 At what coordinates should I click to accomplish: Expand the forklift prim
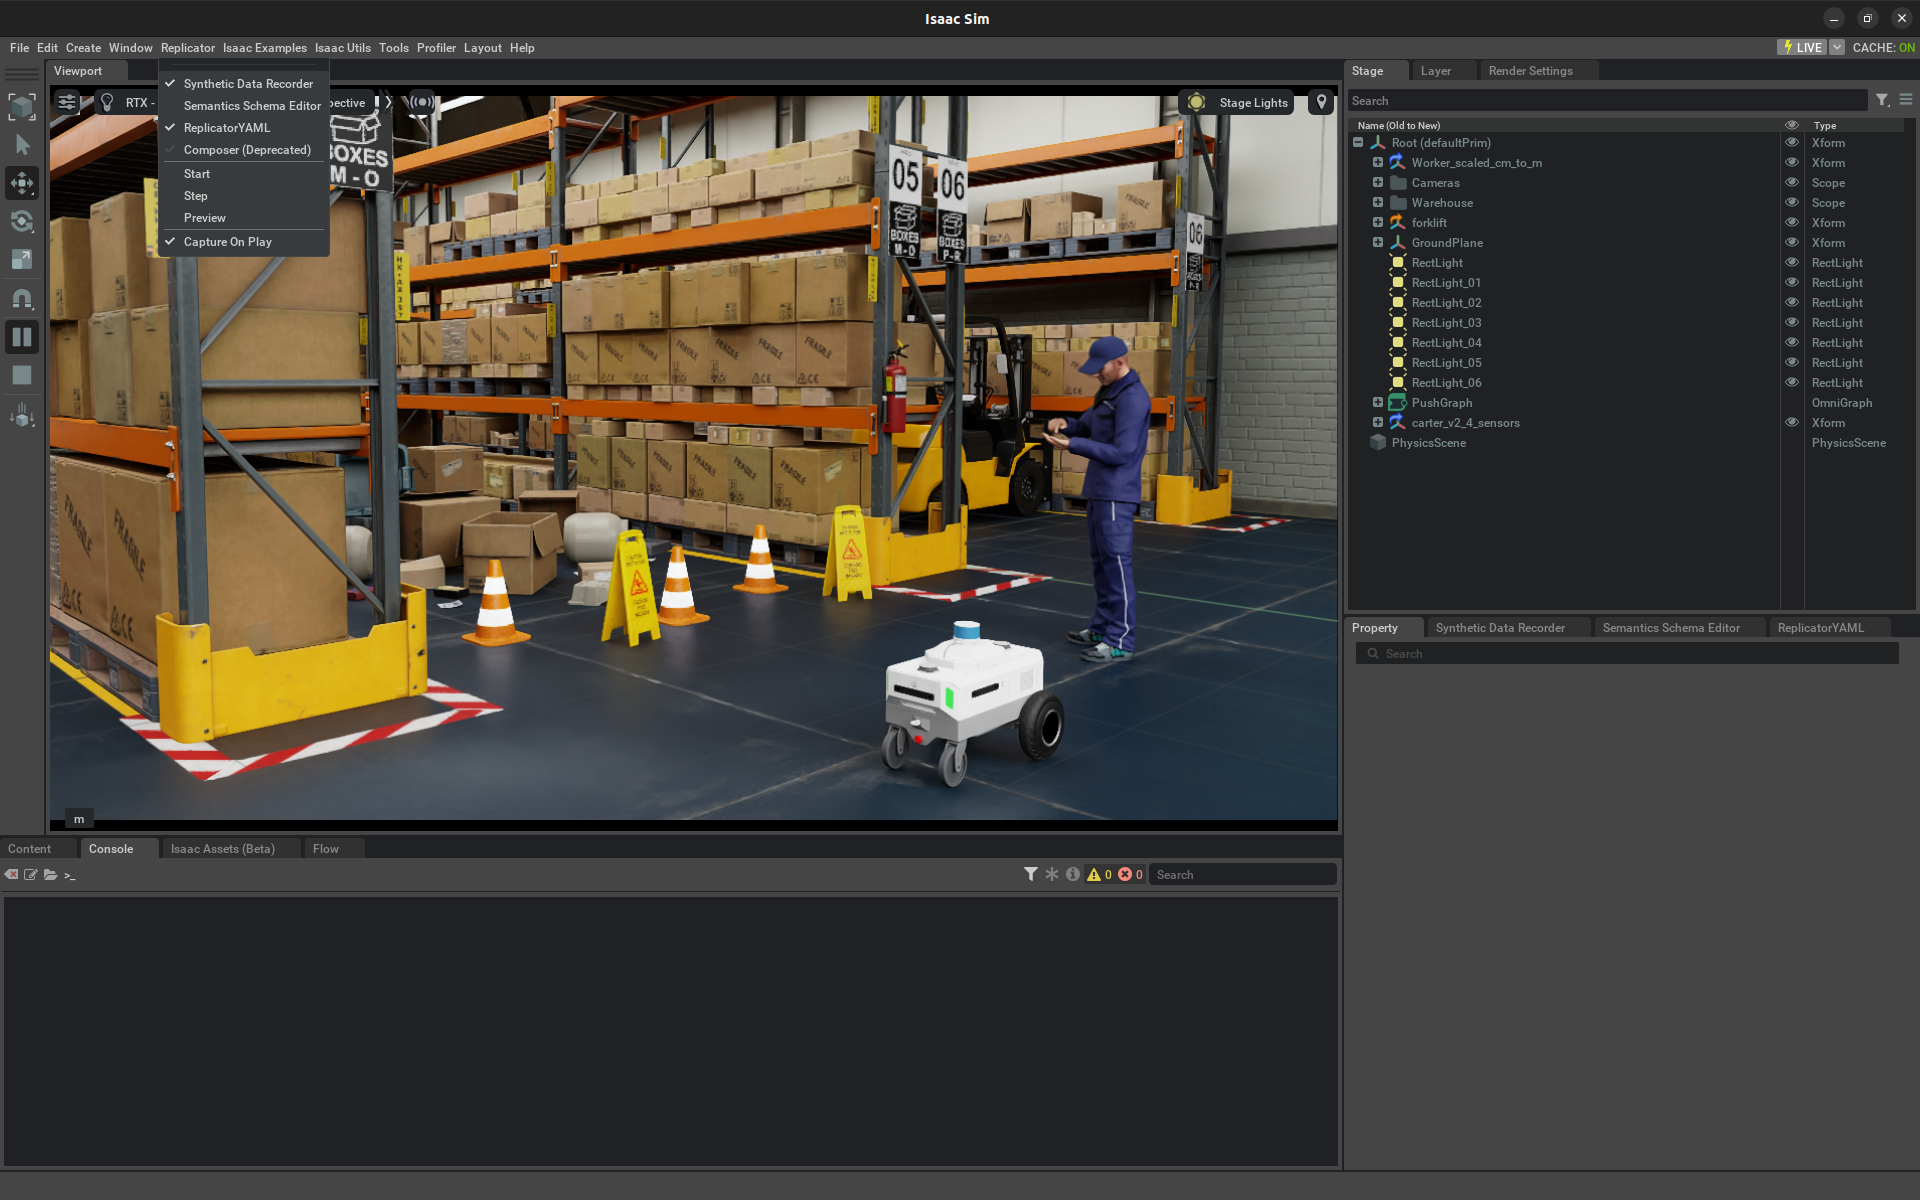[1378, 223]
